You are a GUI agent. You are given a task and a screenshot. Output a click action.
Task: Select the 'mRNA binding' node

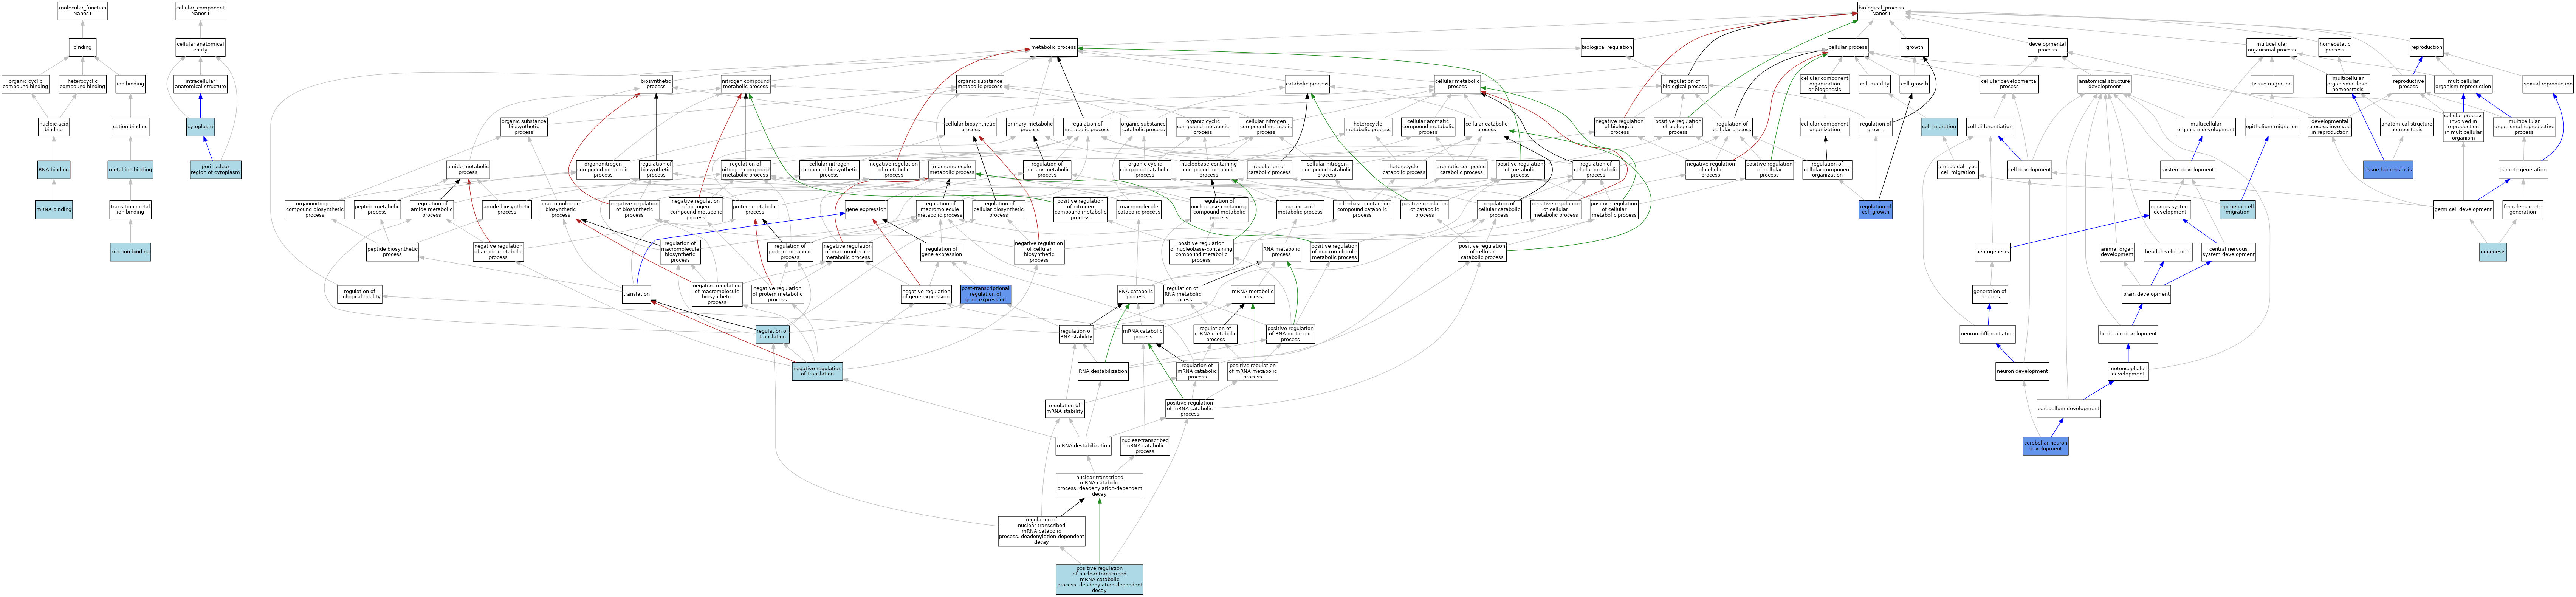(x=54, y=210)
